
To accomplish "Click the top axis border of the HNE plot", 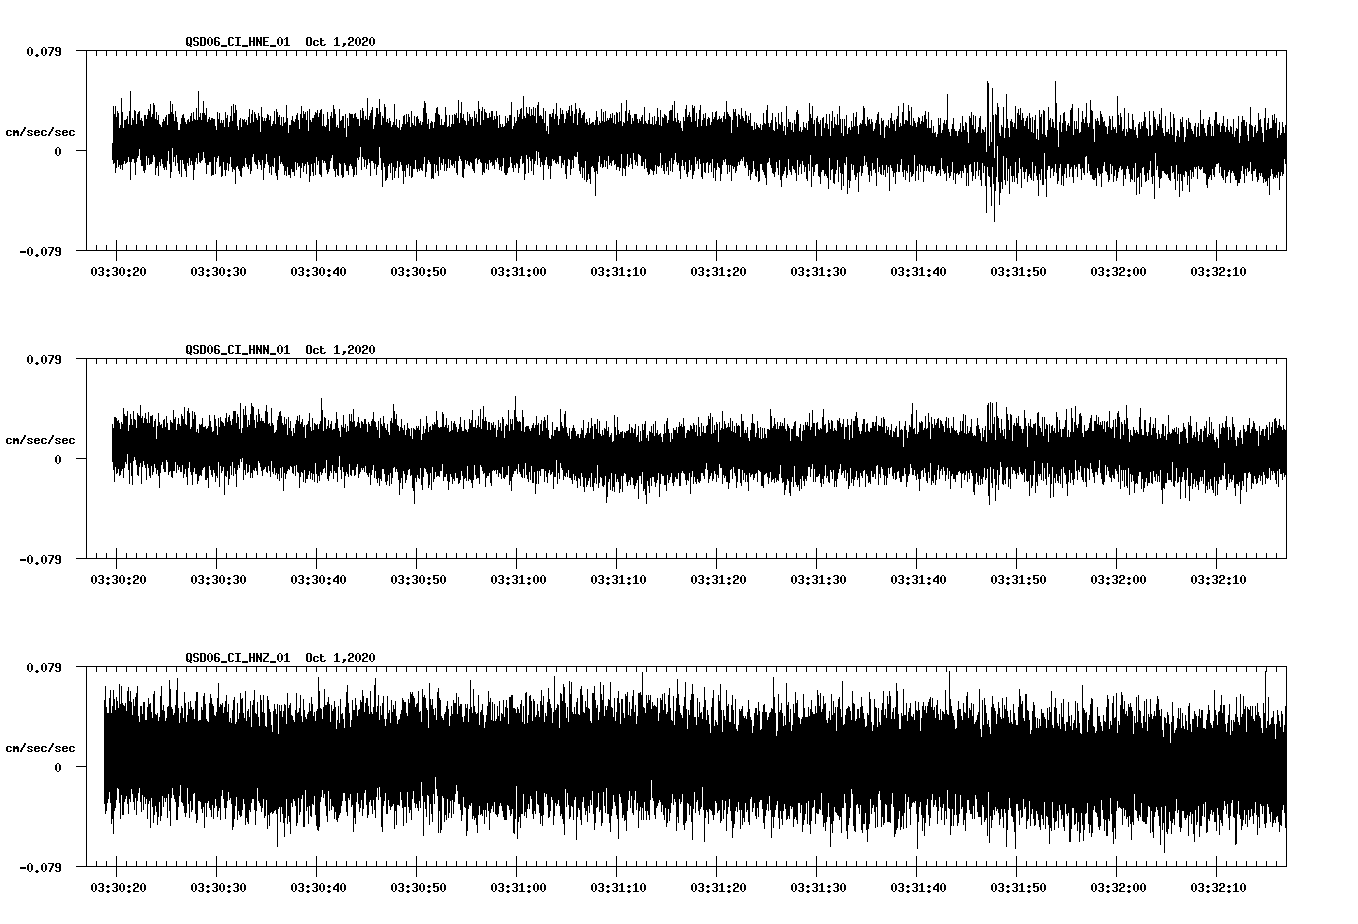I will click(x=680, y=52).
